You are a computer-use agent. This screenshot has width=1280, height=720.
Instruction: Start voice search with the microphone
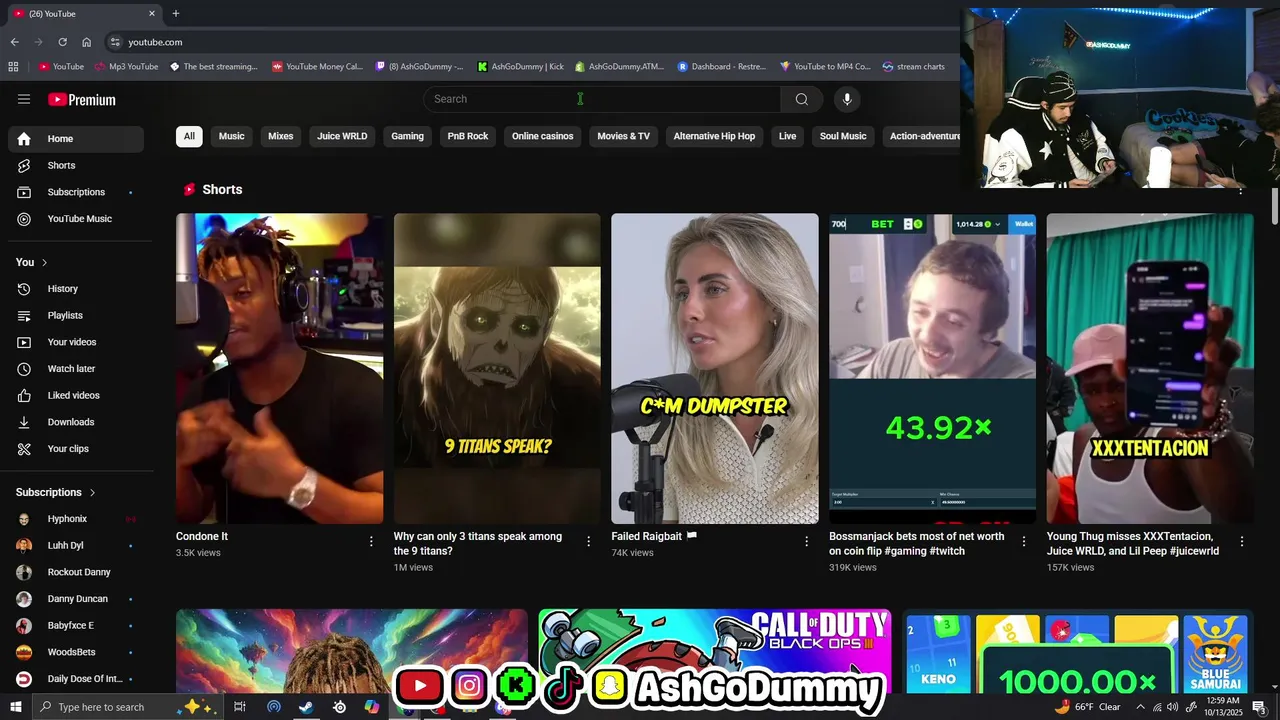(847, 99)
